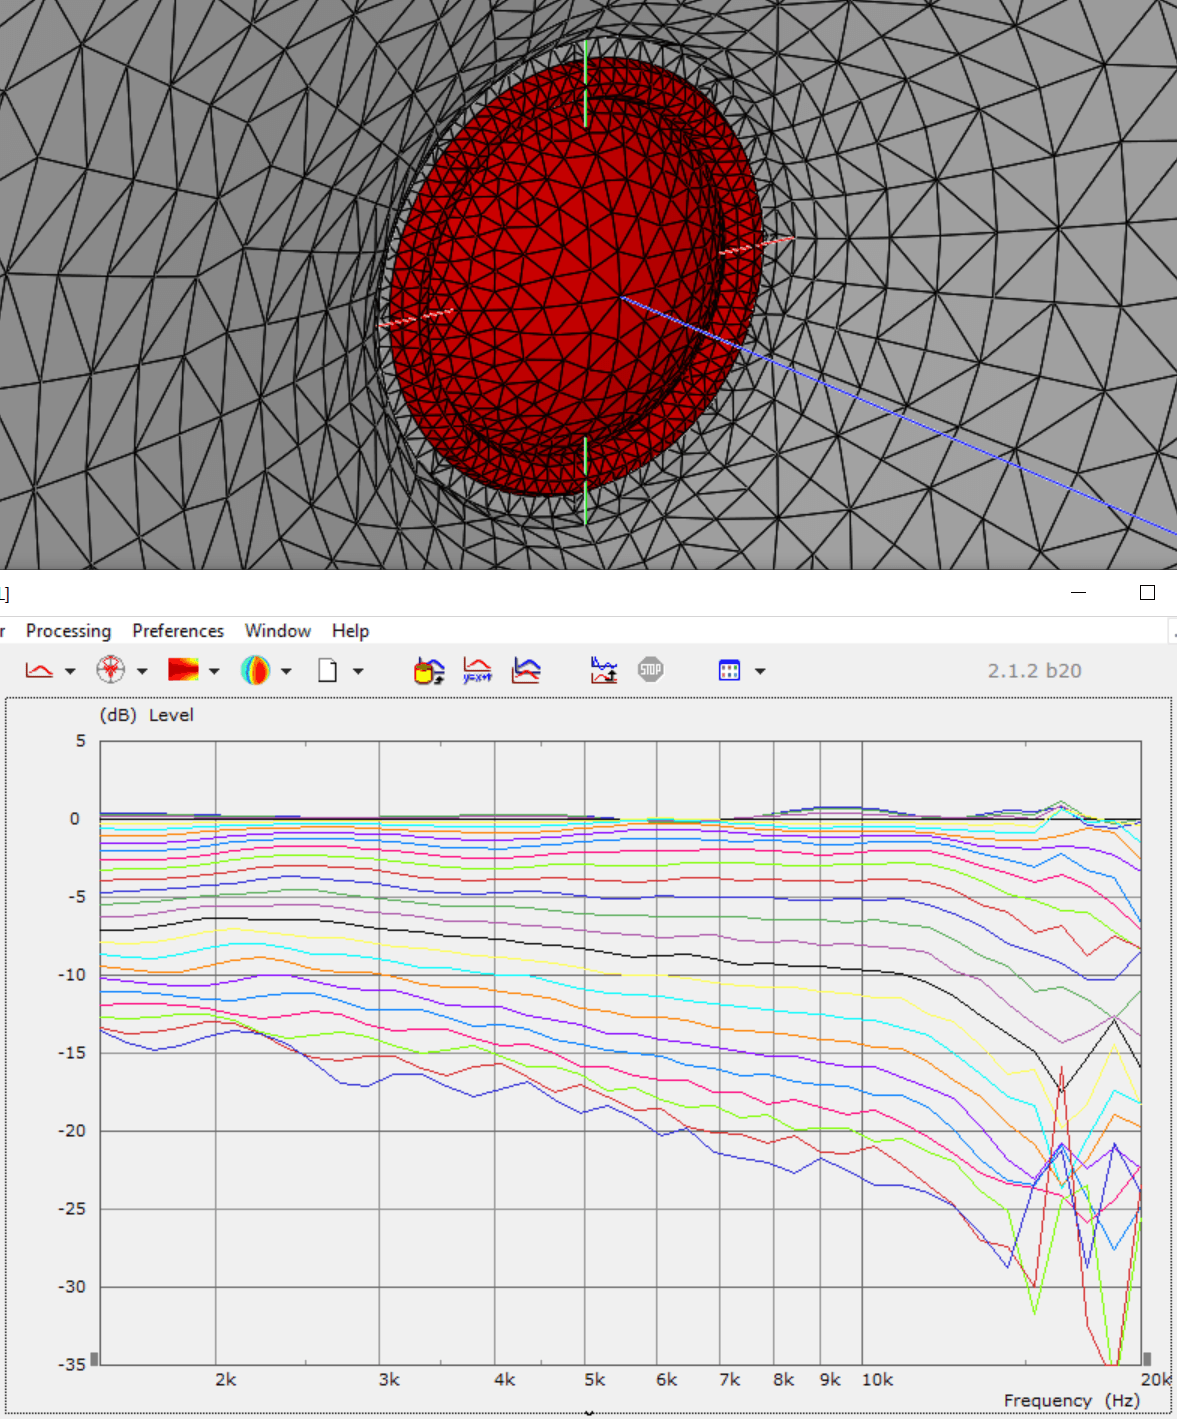Click the minimize button of the window
Image resolution: width=1177 pixels, height=1419 pixels.
coord(1078,593)
